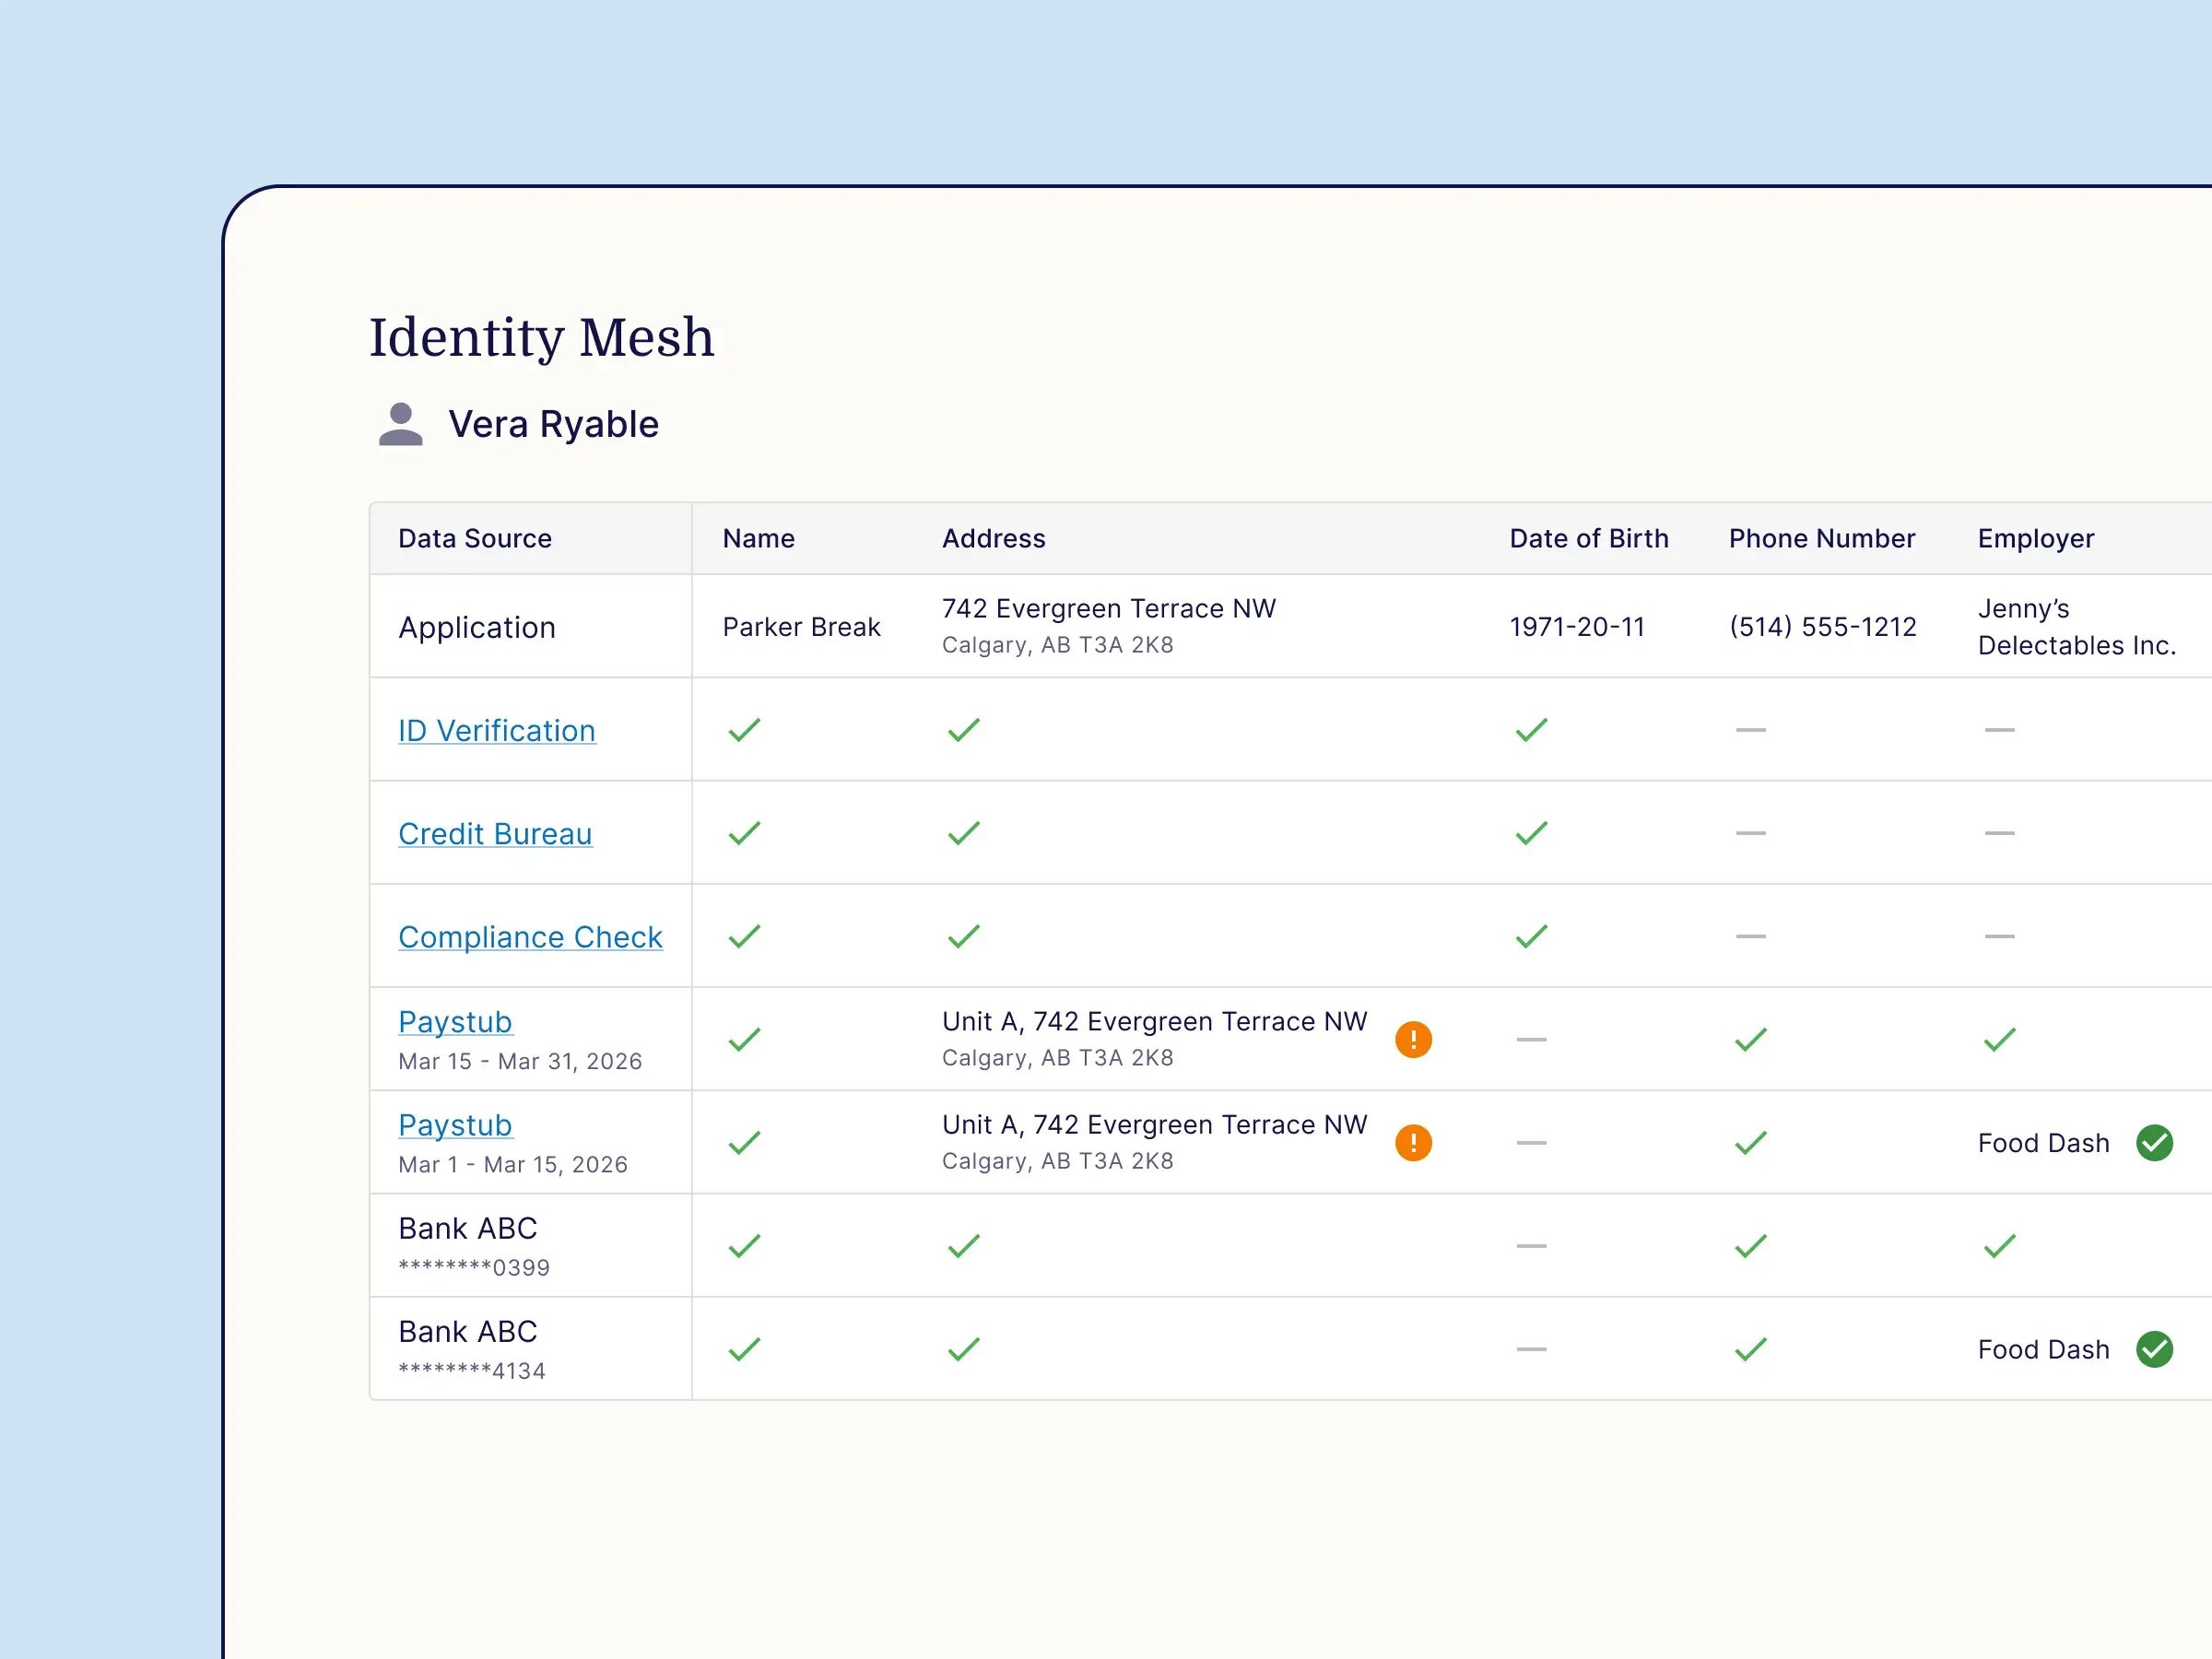The image size is (2212, 1659).
Task: Select the Application row
Action: click(x=477, y=627)
